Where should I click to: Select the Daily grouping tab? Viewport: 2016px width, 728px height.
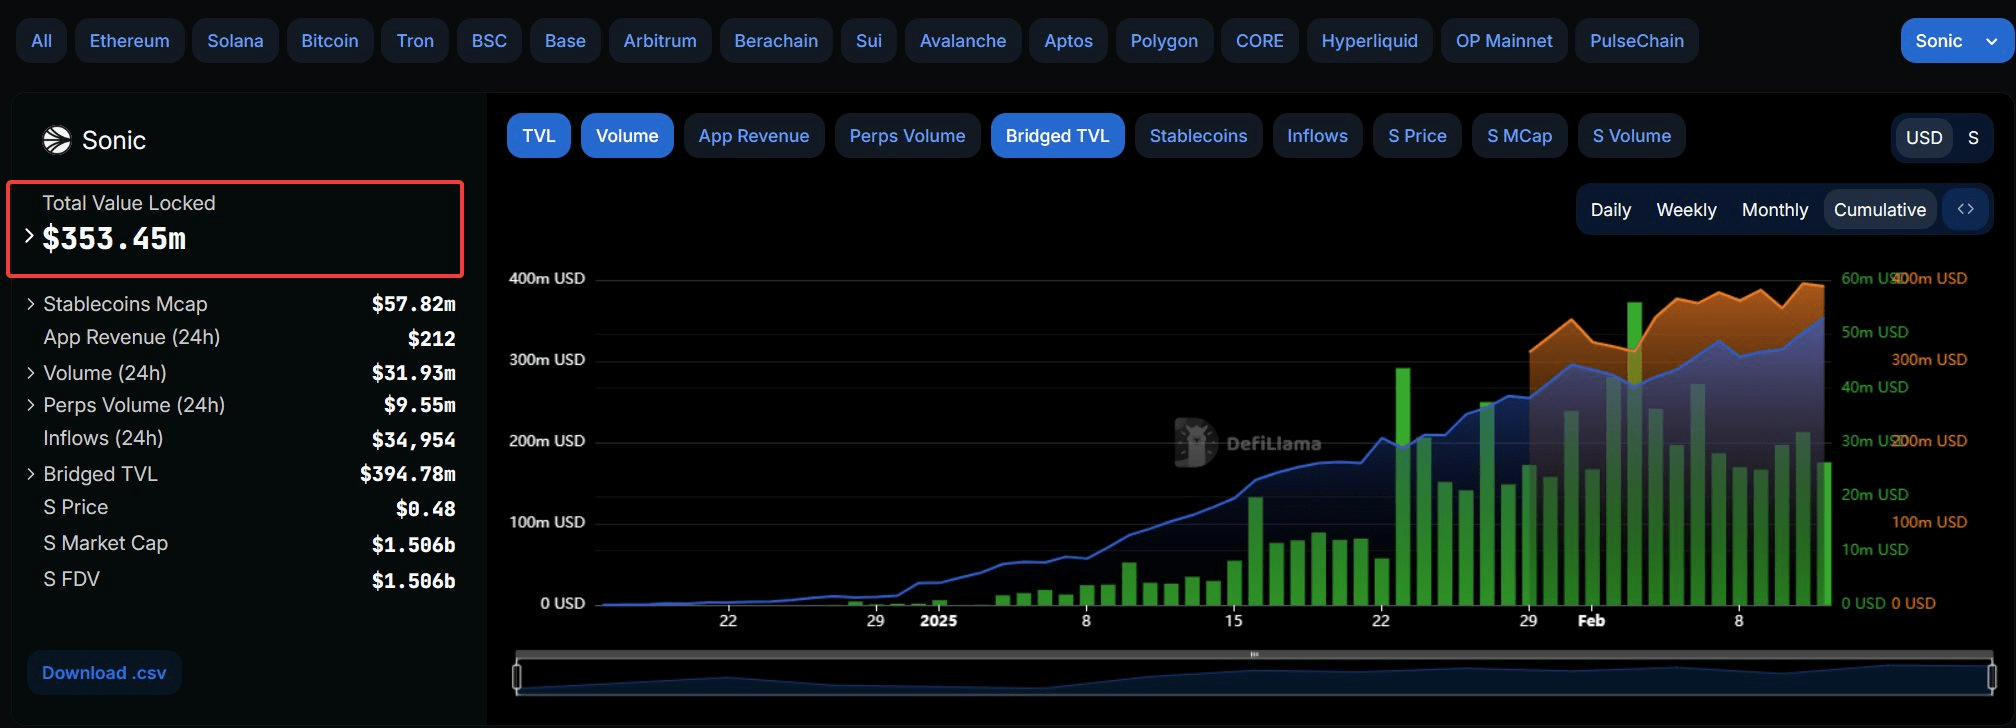[x=1610, y=210]
